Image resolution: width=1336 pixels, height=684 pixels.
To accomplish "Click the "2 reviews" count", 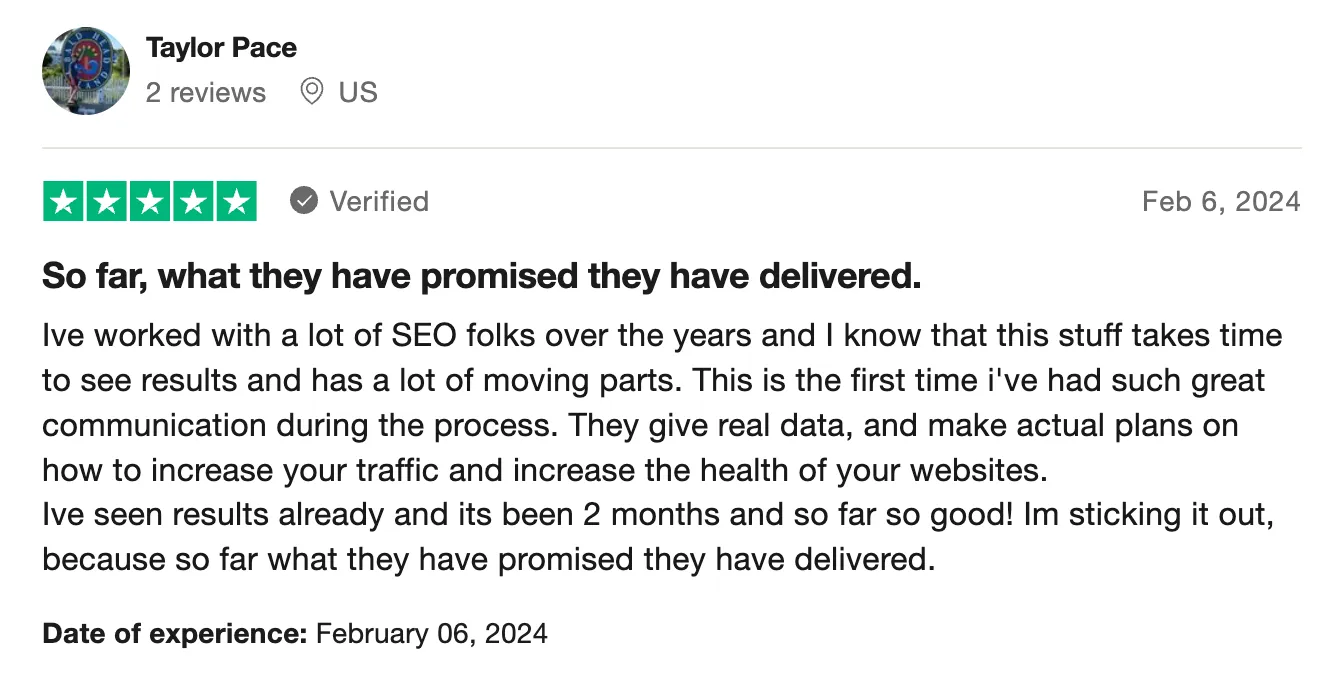I will tap(206, 93).
